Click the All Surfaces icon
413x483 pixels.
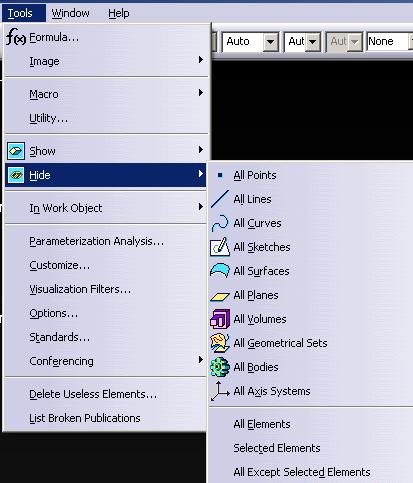(220, 271)
